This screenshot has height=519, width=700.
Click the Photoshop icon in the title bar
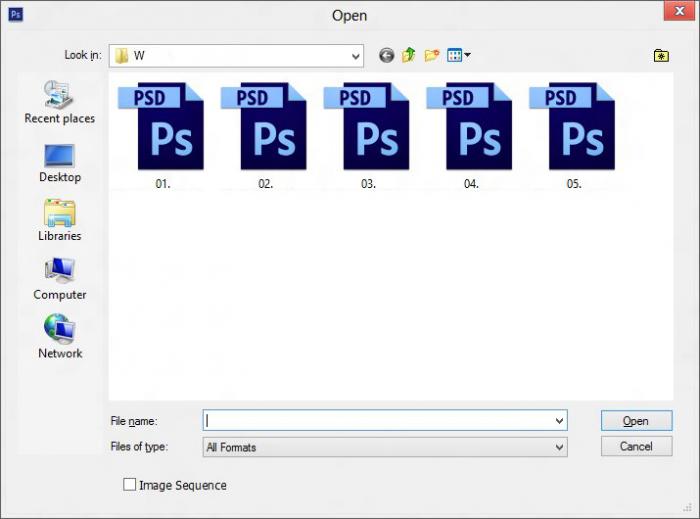coord(16,14)
